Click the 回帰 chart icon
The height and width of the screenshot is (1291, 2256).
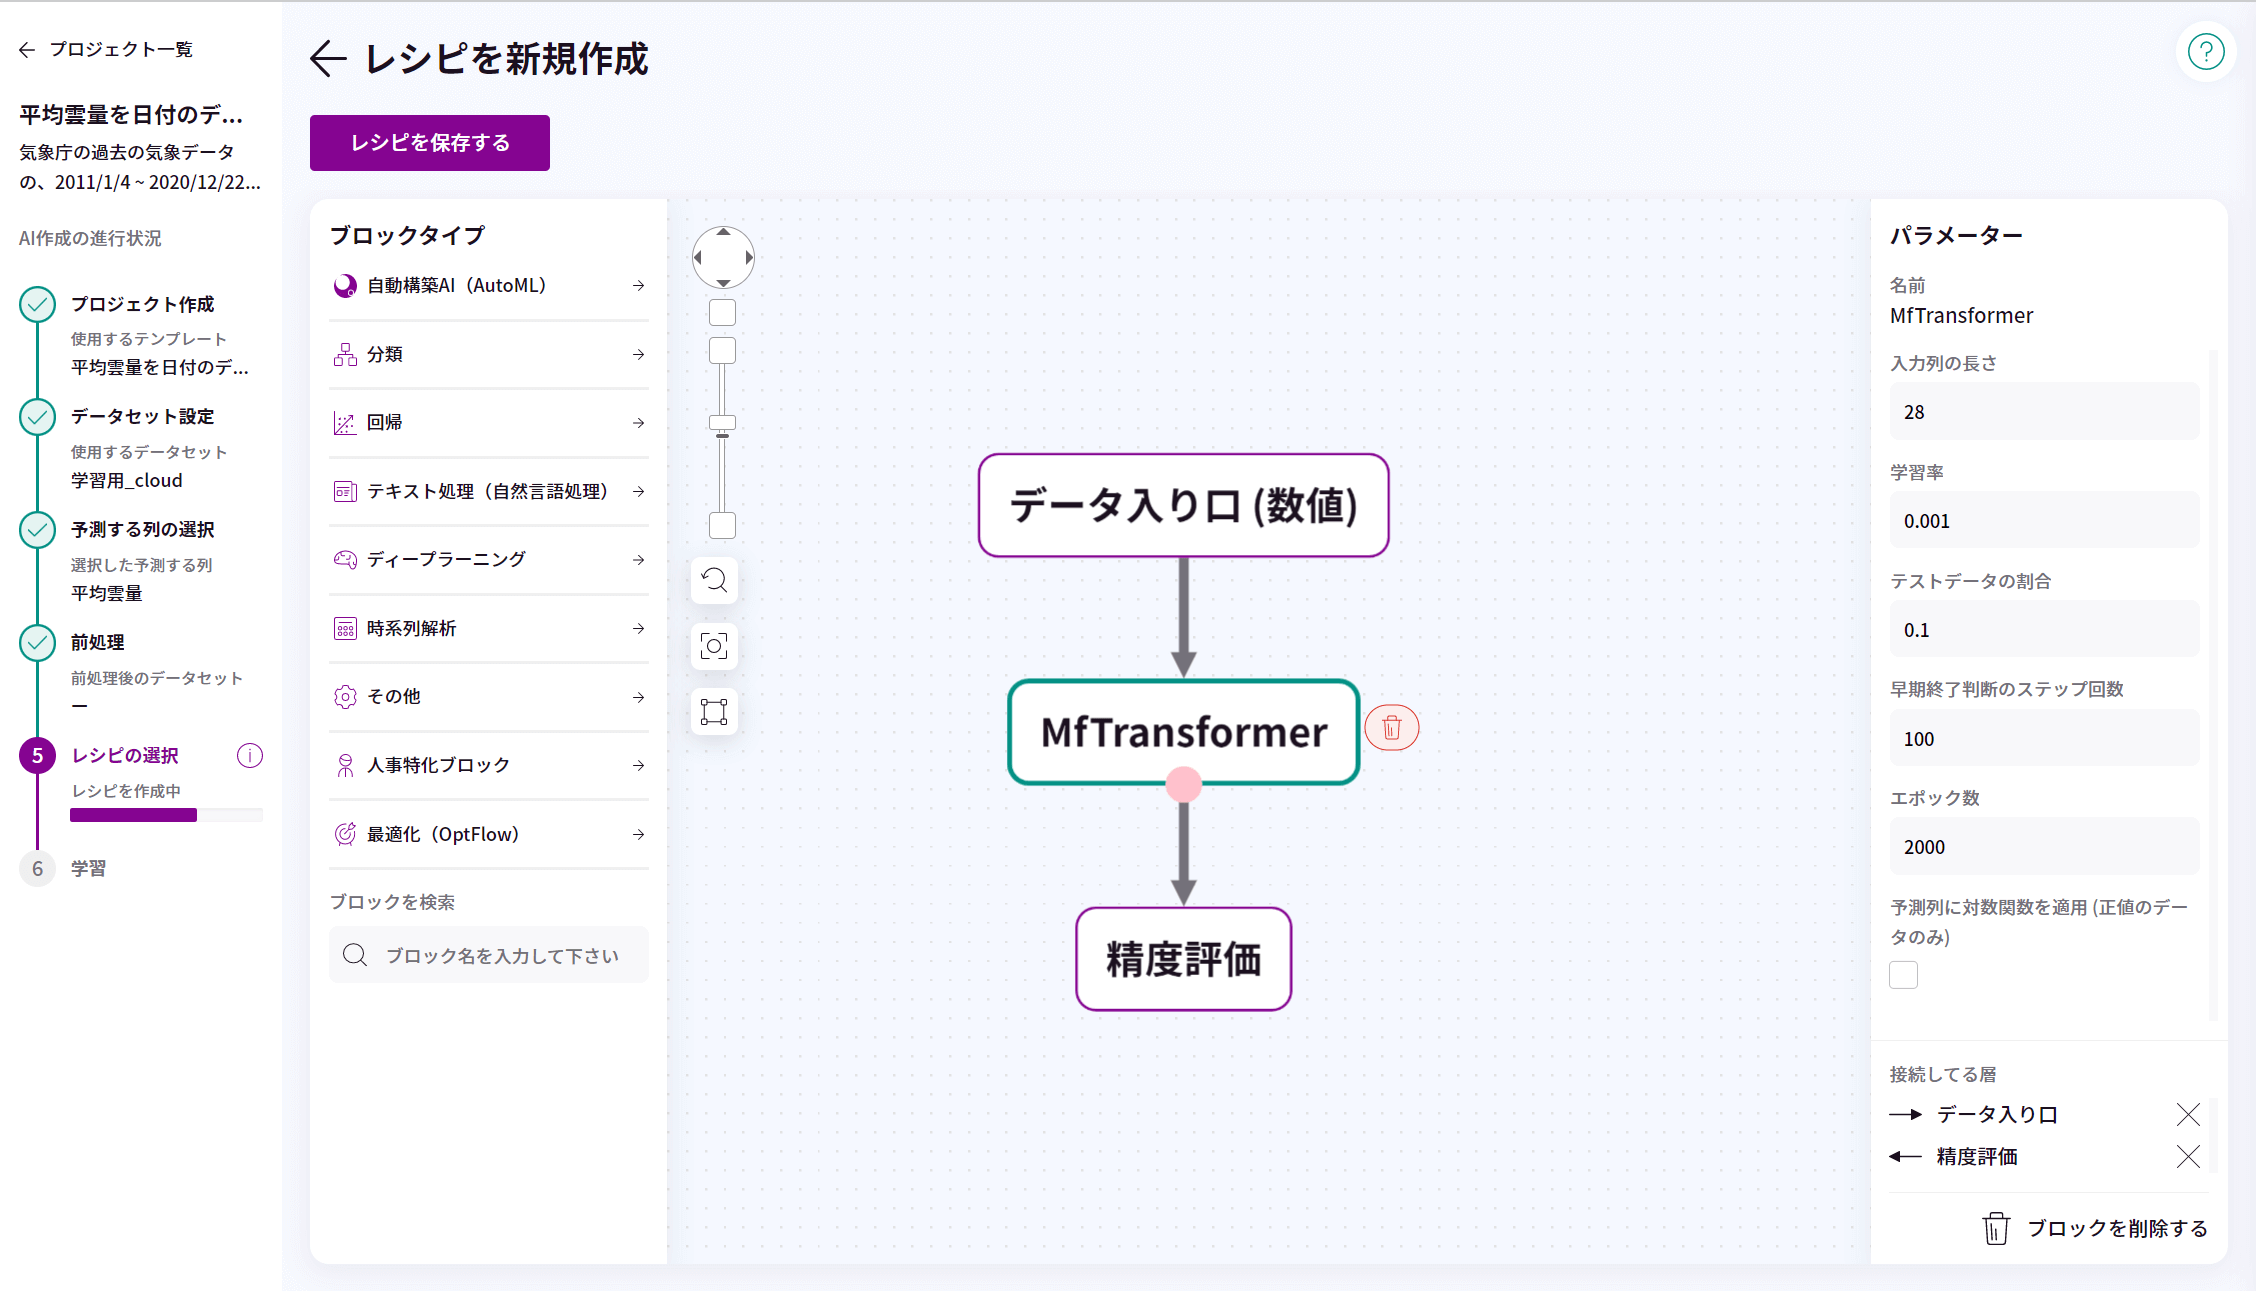pyautogui.click(x=345, y=423)
